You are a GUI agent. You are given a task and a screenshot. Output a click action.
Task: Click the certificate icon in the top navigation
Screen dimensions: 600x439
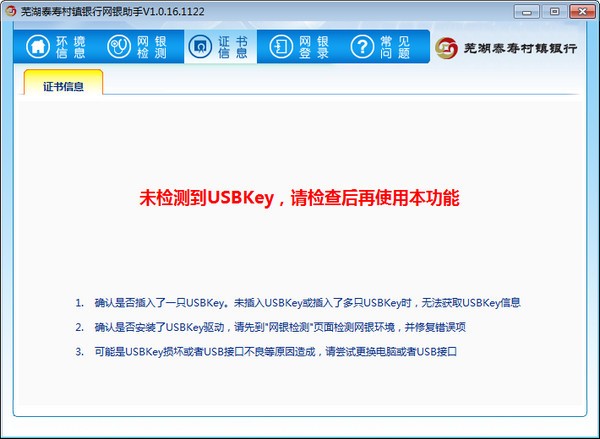pos(201,47)
